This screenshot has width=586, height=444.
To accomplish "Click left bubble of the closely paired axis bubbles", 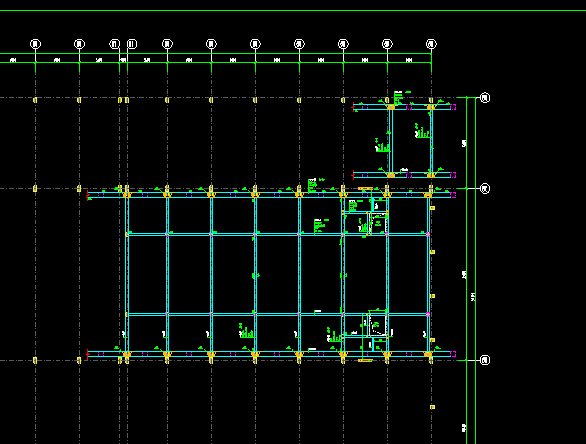I will 115,44.
